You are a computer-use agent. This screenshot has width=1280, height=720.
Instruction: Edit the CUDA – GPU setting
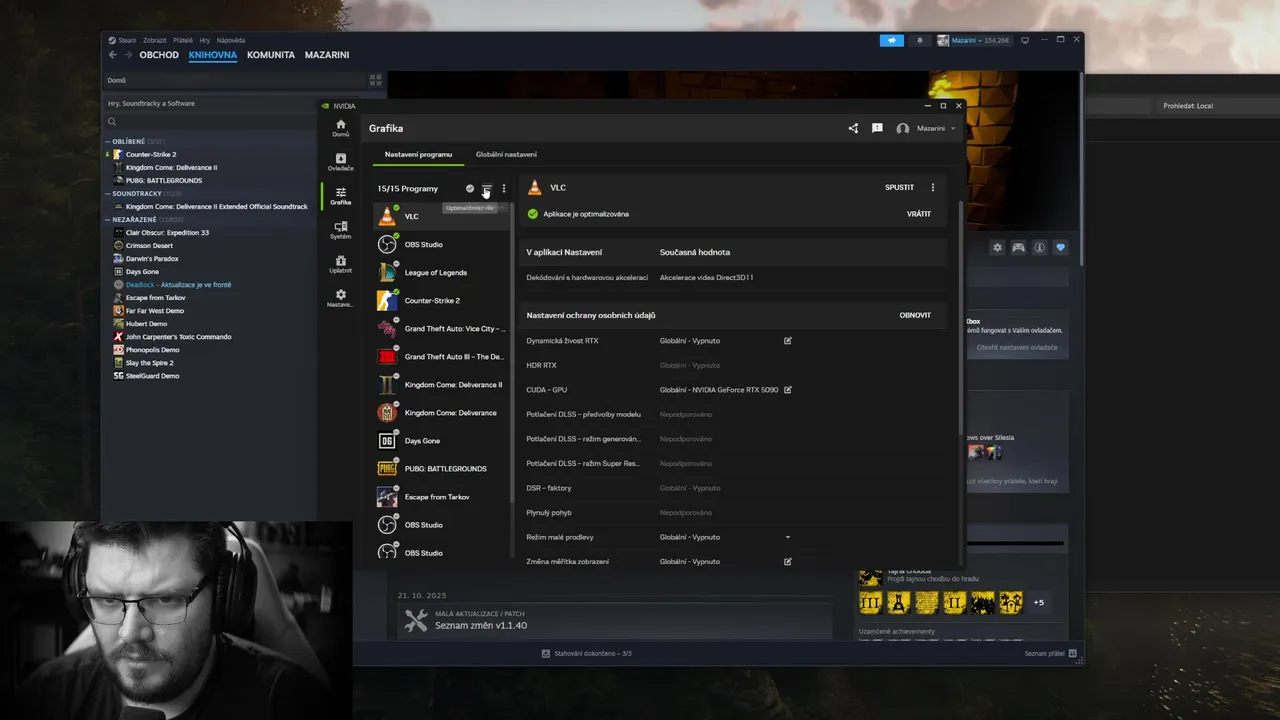pyautogui.click(x=788, y=390)
